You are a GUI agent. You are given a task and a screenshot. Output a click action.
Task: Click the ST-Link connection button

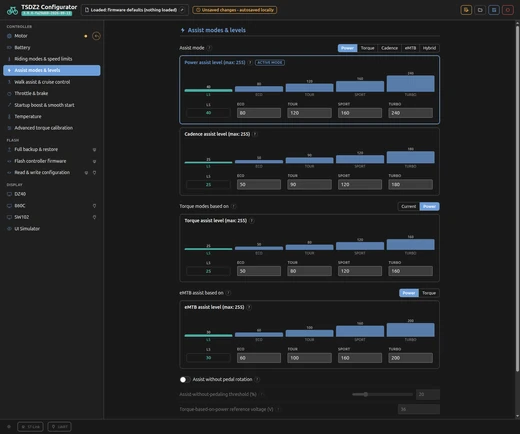pos(30,427)
